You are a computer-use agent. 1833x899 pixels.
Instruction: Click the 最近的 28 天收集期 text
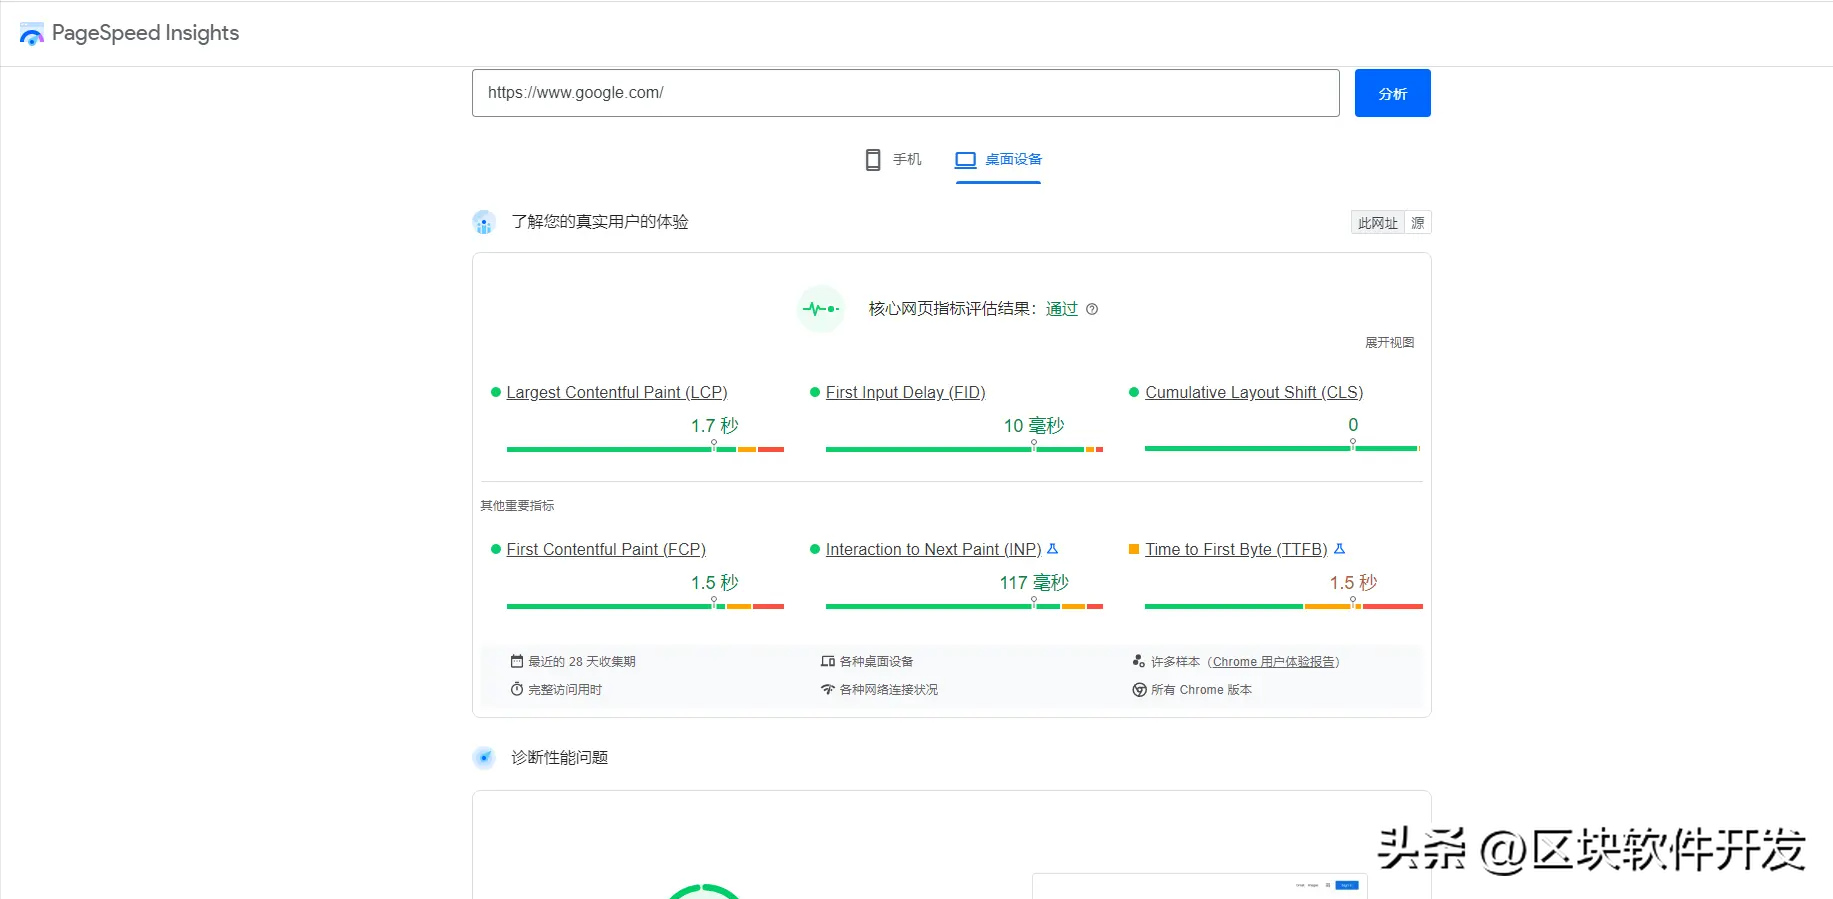[582, 662]
